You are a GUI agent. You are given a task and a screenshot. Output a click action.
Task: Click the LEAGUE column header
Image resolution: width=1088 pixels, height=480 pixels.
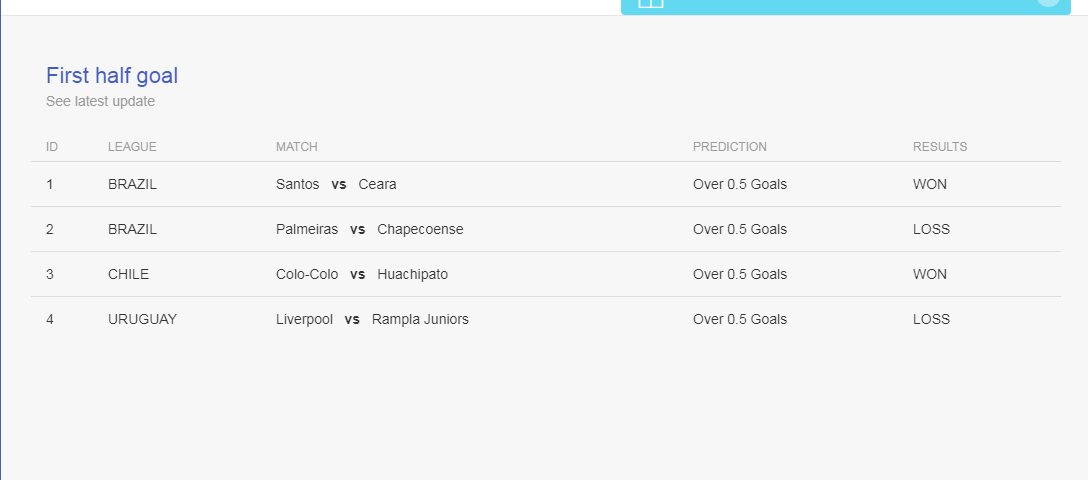click(x=132, y=147)
